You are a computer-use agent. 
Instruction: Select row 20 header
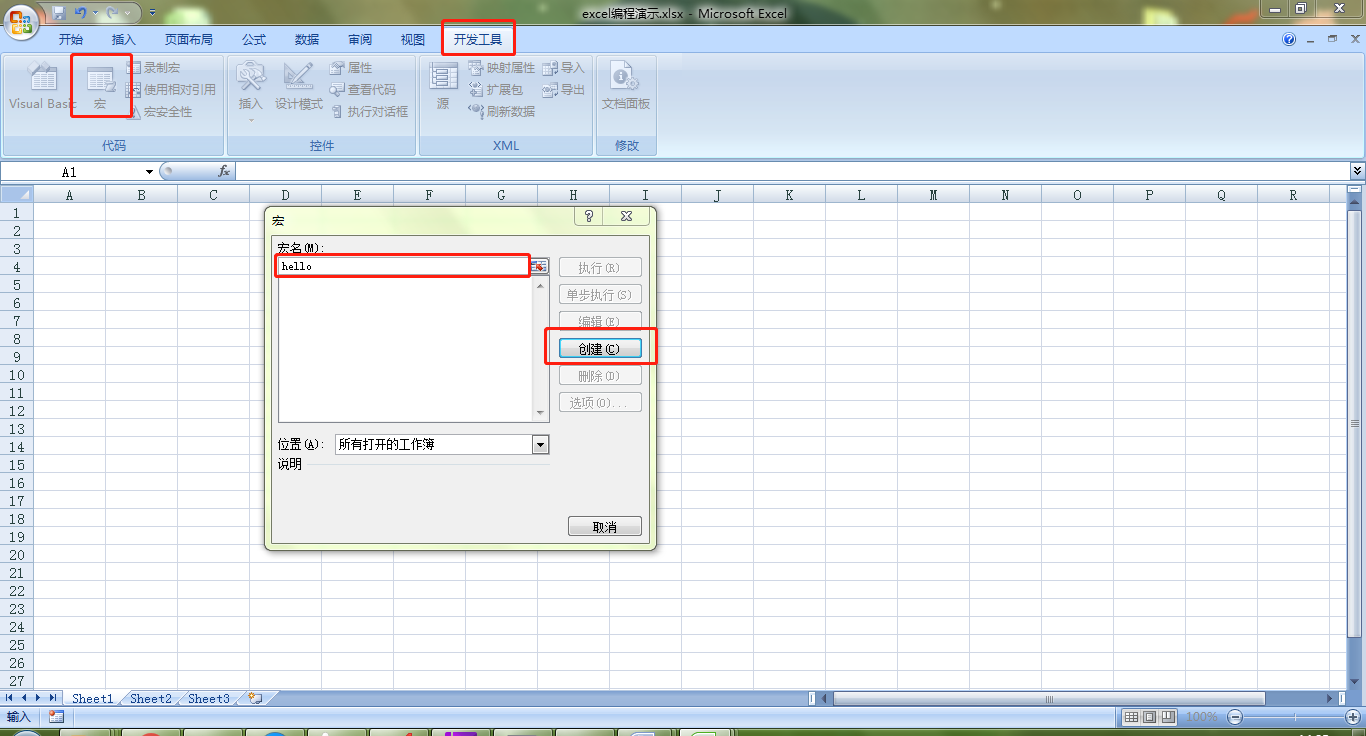tap(17, 555)
